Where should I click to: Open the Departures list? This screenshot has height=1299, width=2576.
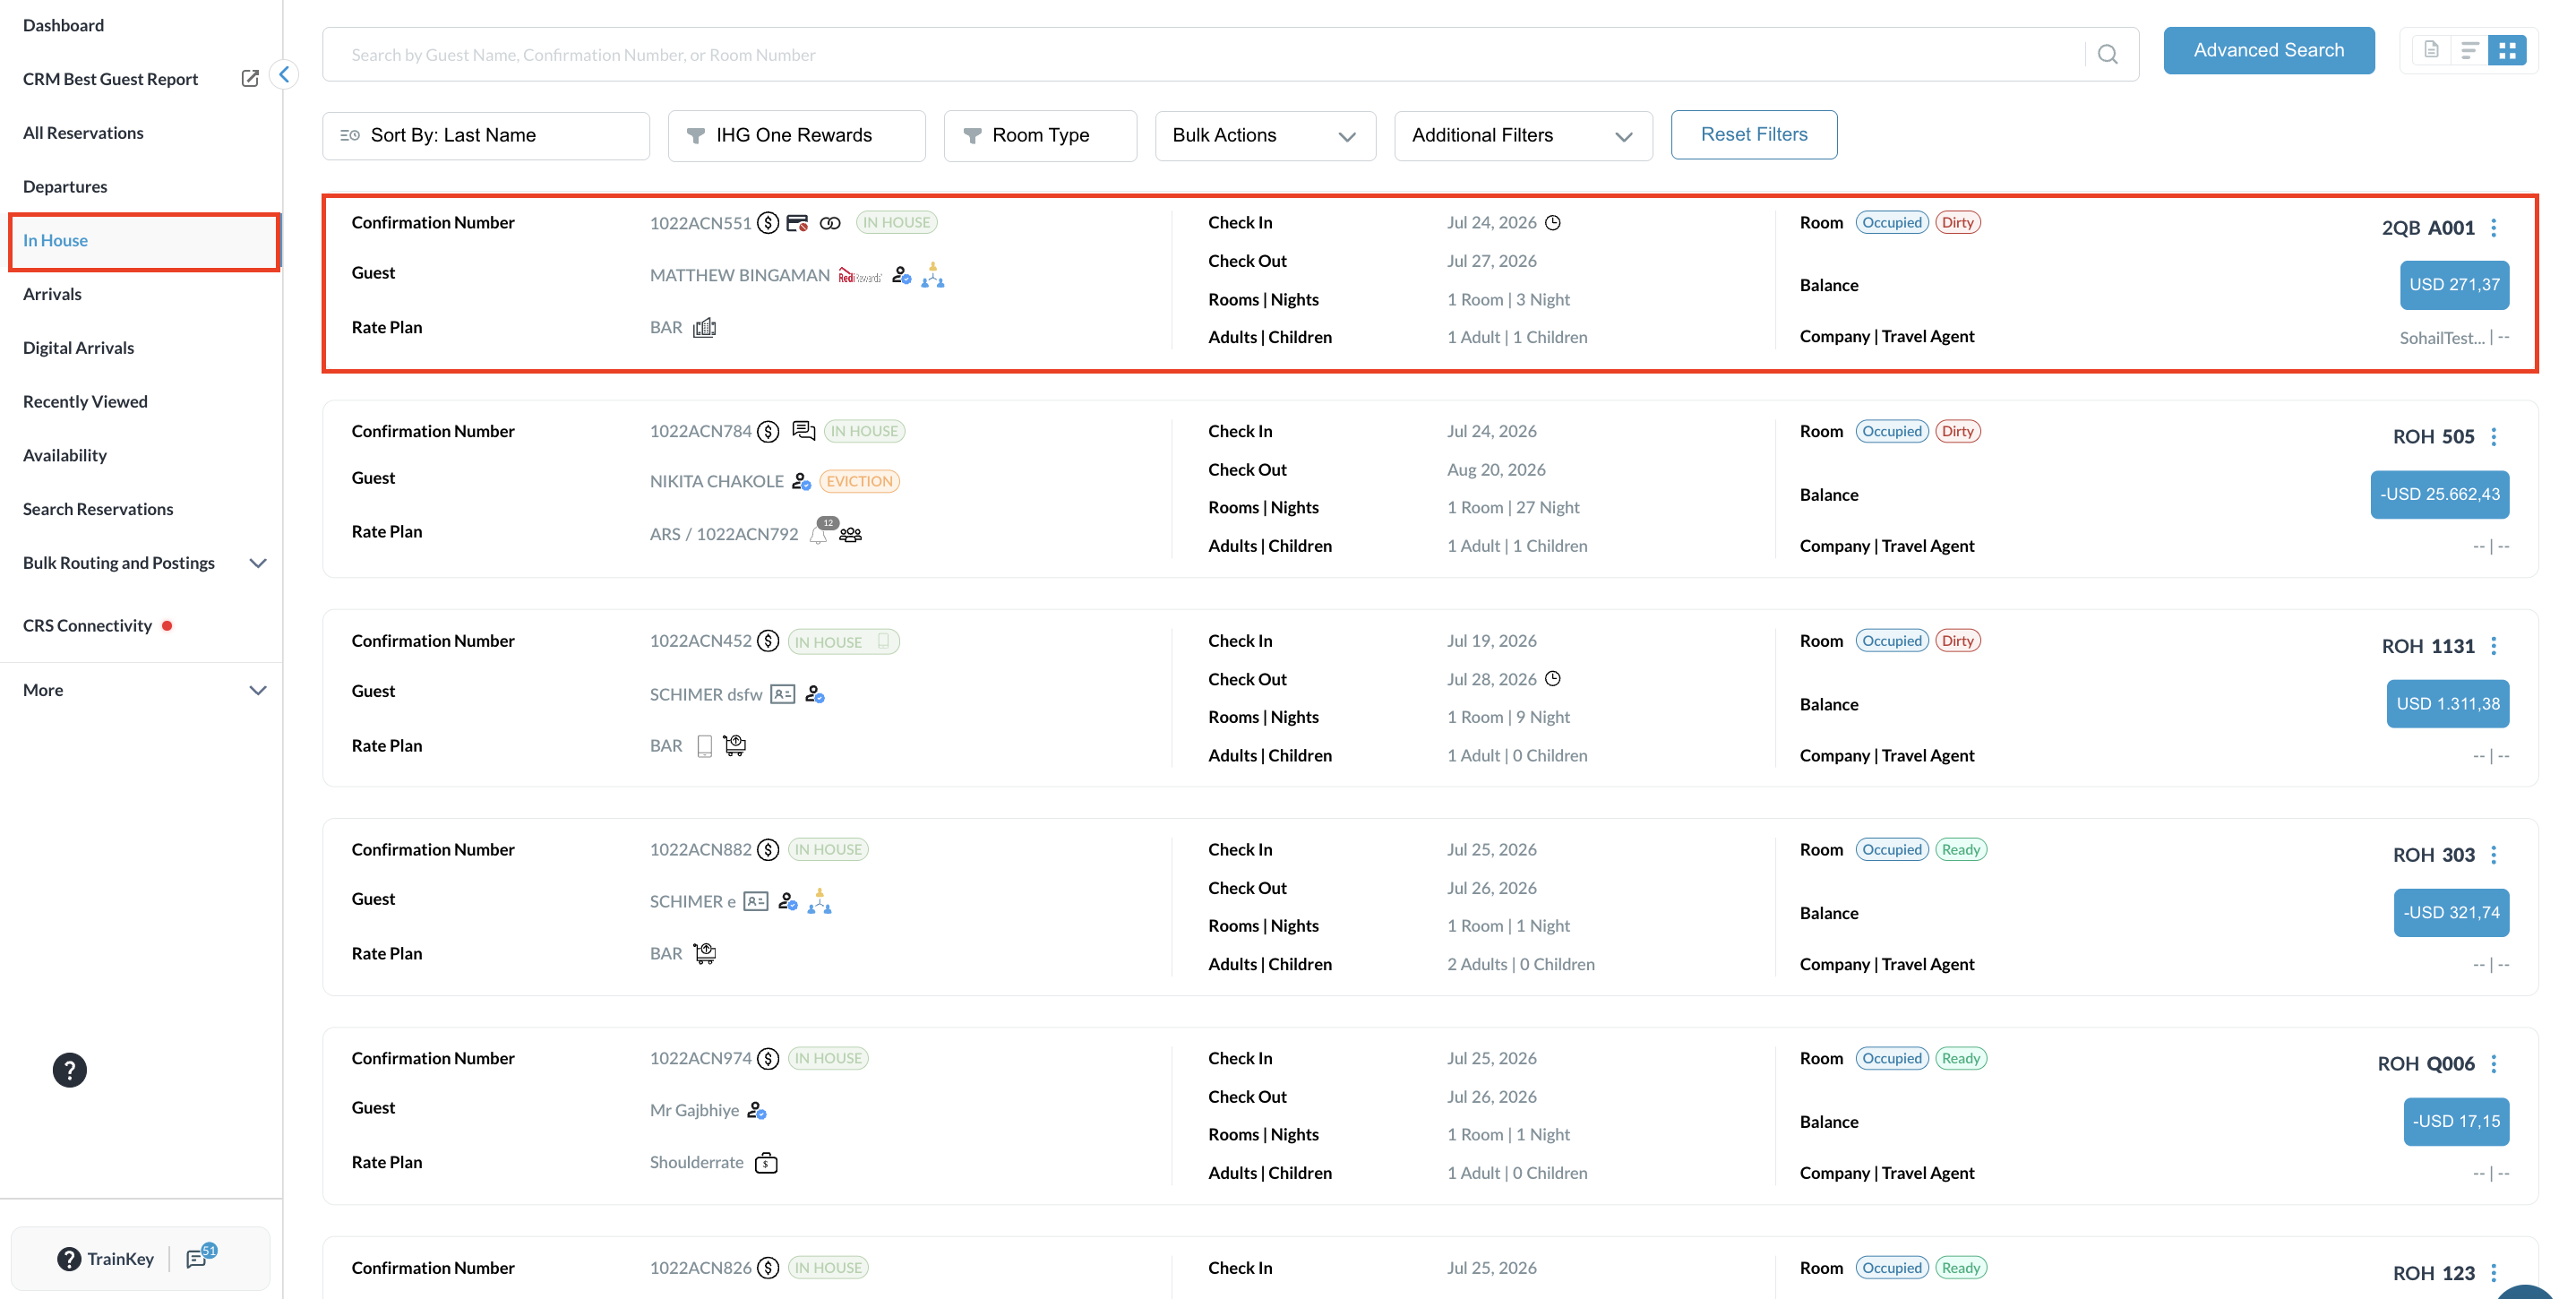65,187
